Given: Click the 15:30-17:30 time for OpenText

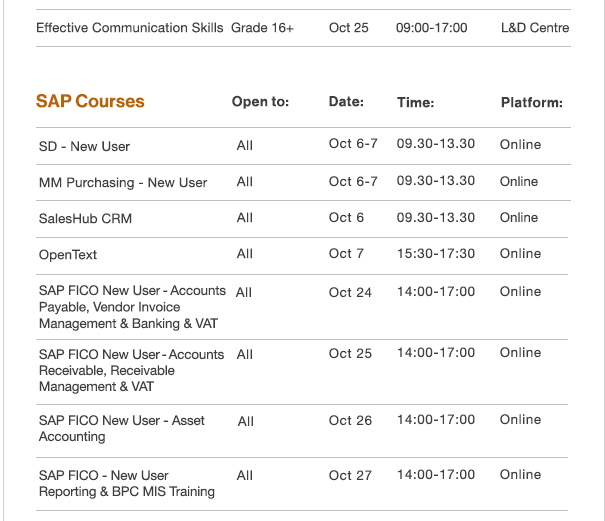Looking at the screenshot, I should 436,254.
